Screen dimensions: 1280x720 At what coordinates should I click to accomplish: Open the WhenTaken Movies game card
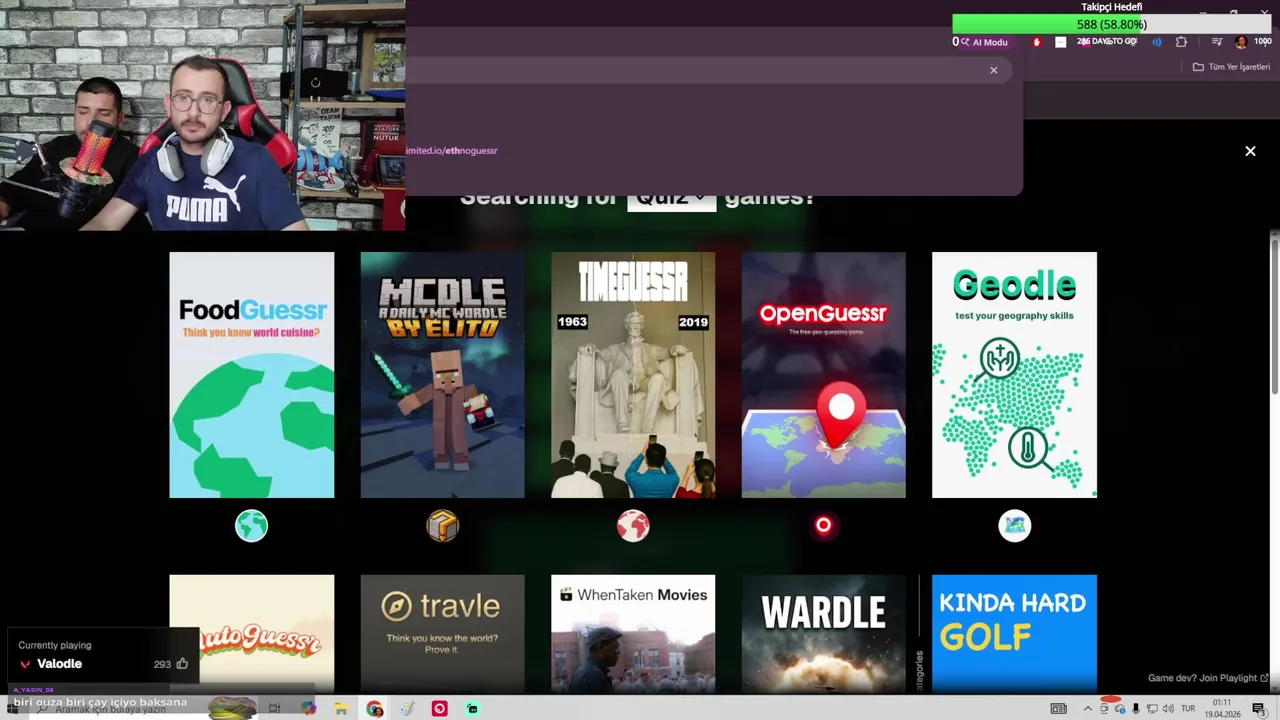pos(633,634)
